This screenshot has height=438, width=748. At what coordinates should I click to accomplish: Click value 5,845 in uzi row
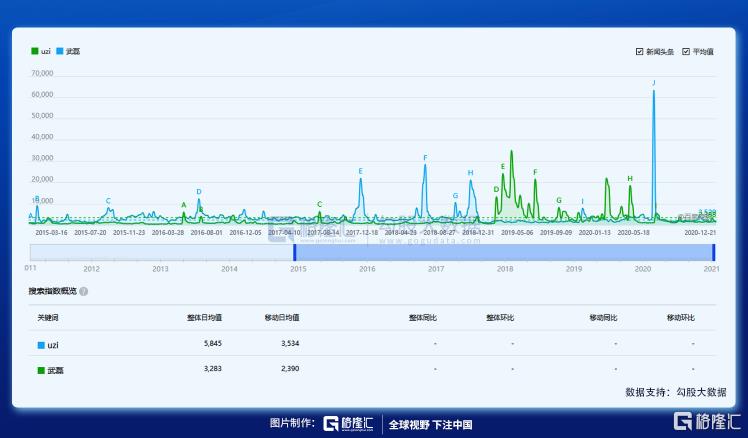click(213, 343)
